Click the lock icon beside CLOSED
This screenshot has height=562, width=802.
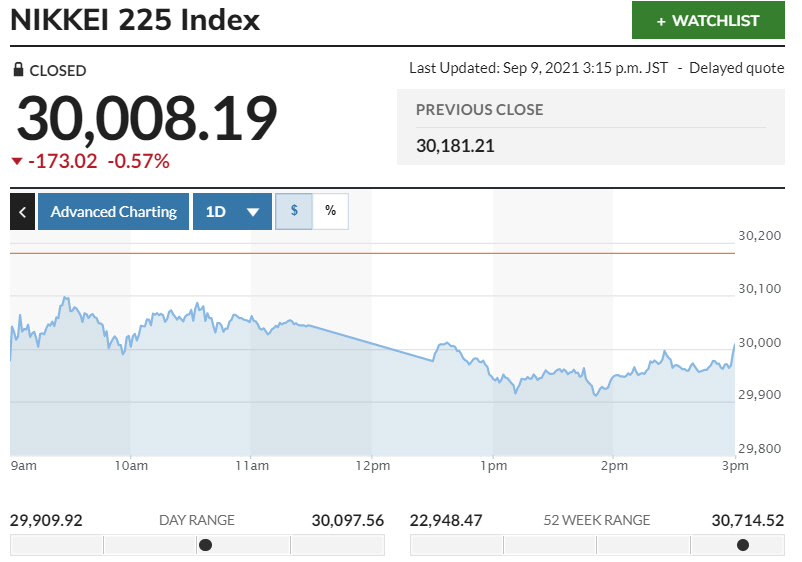click(18, 70)
